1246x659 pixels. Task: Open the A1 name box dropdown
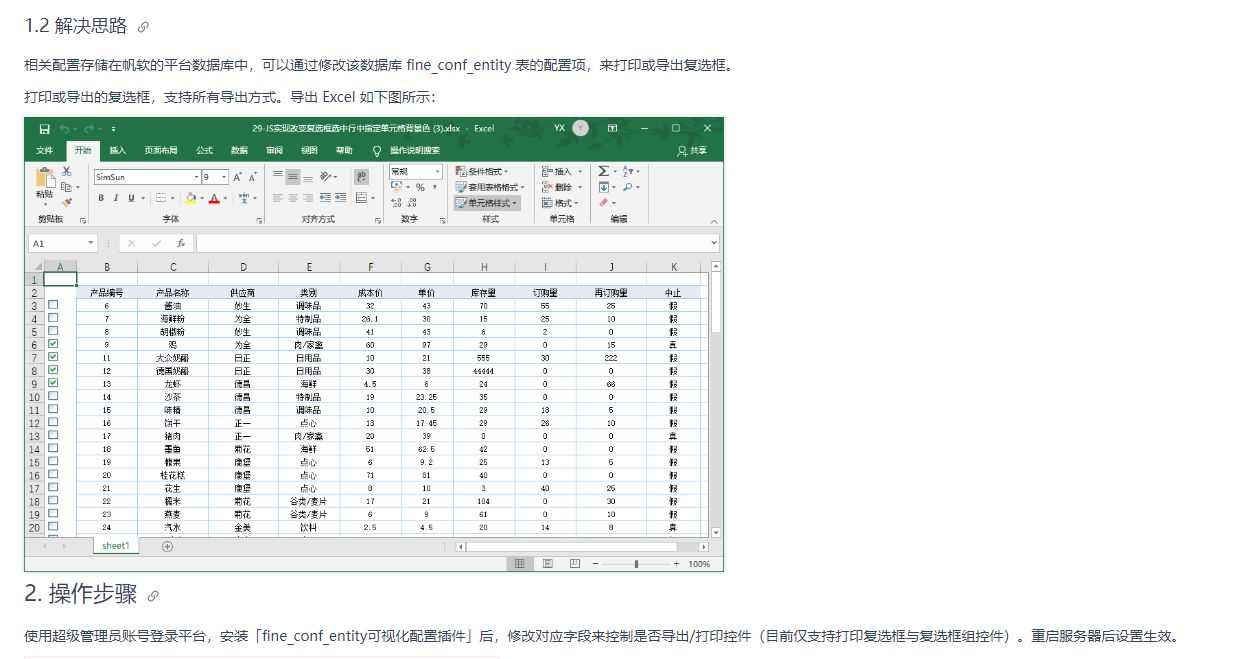click(x=91, y=243)
